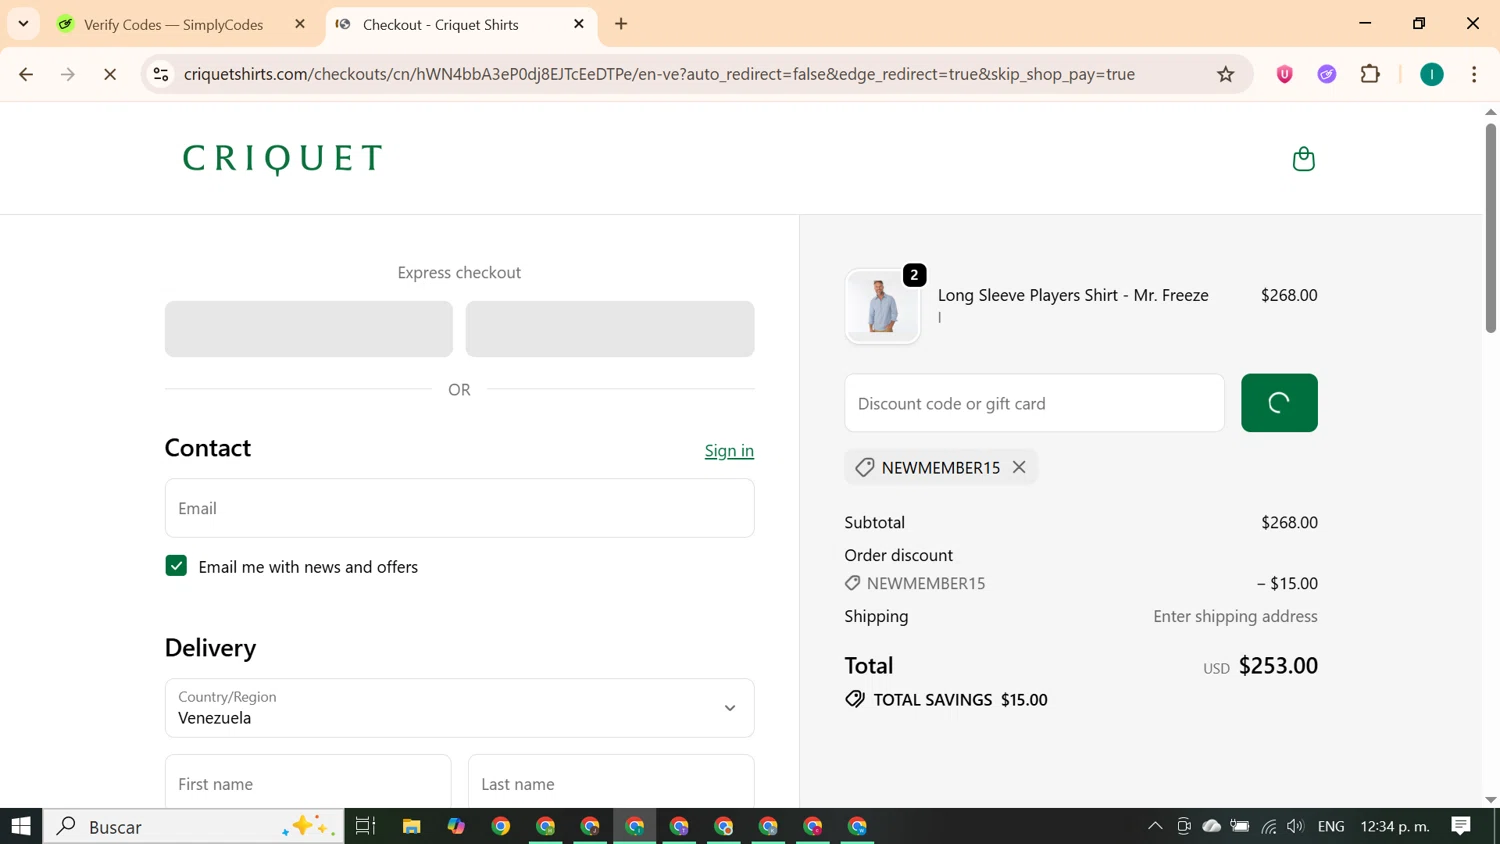Switch to Verify Codes — SimplyCodes tab
This screenshot has height=844, width=1500.
[172, 24]
